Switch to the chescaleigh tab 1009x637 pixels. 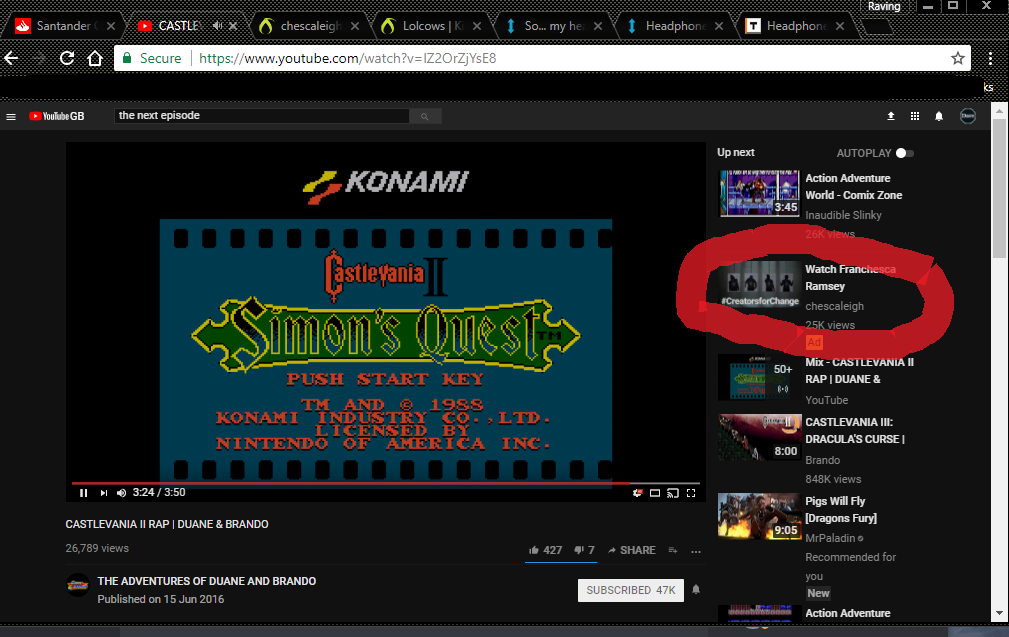click(x=310, y=26)
